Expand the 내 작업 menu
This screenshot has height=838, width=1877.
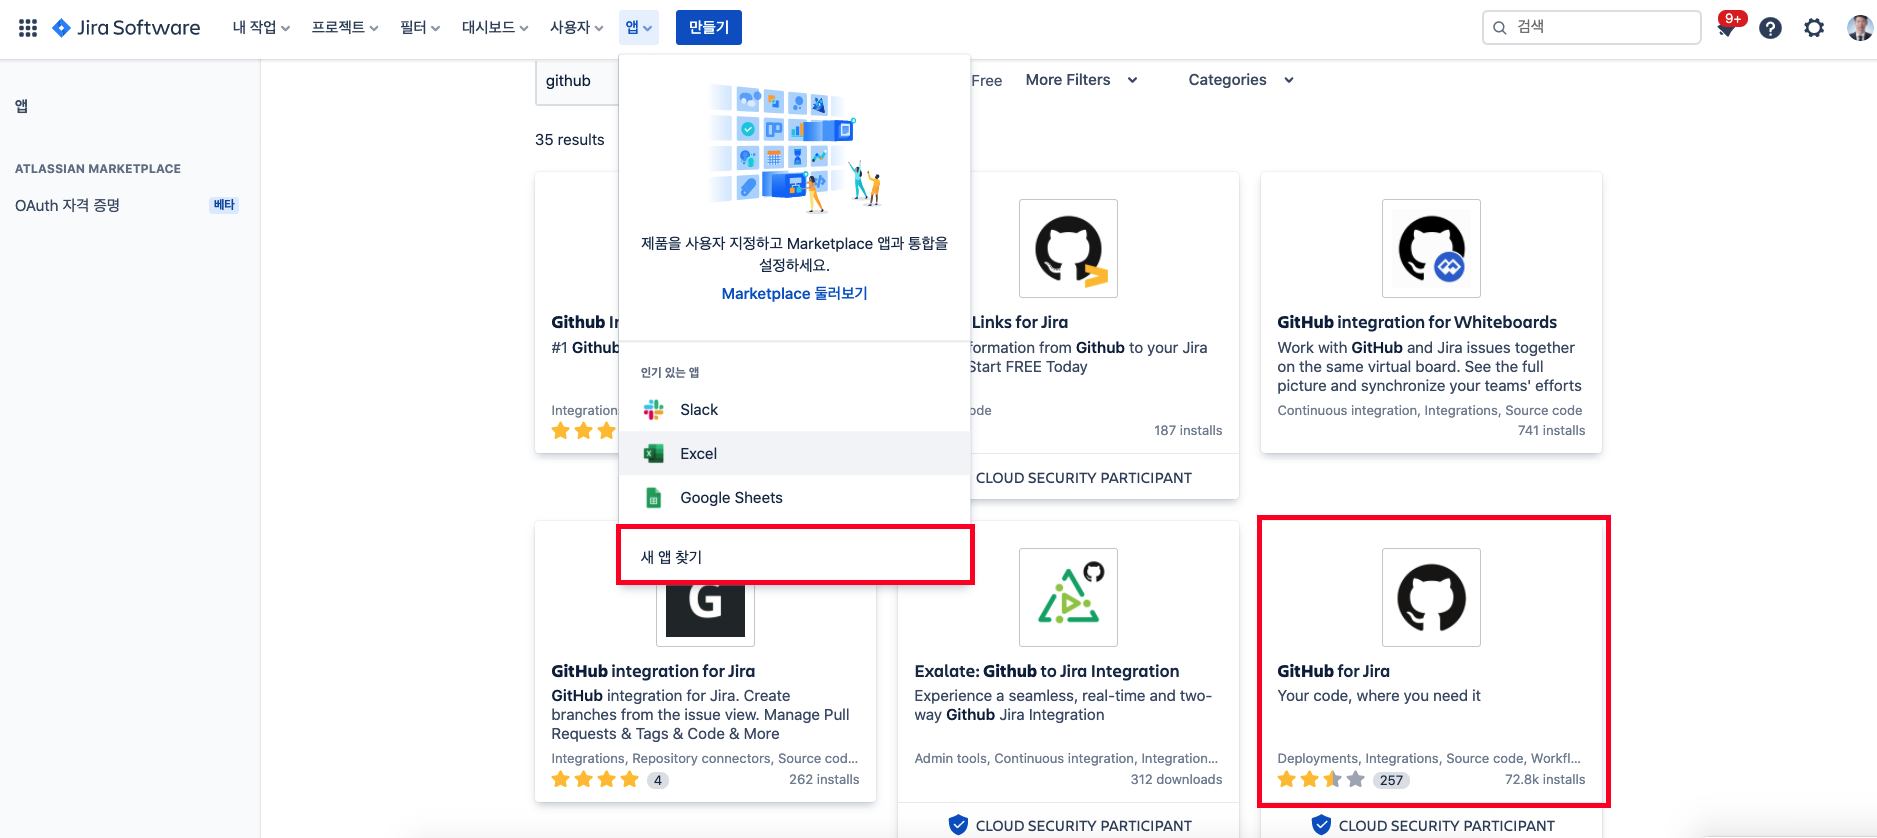point(261,28)
